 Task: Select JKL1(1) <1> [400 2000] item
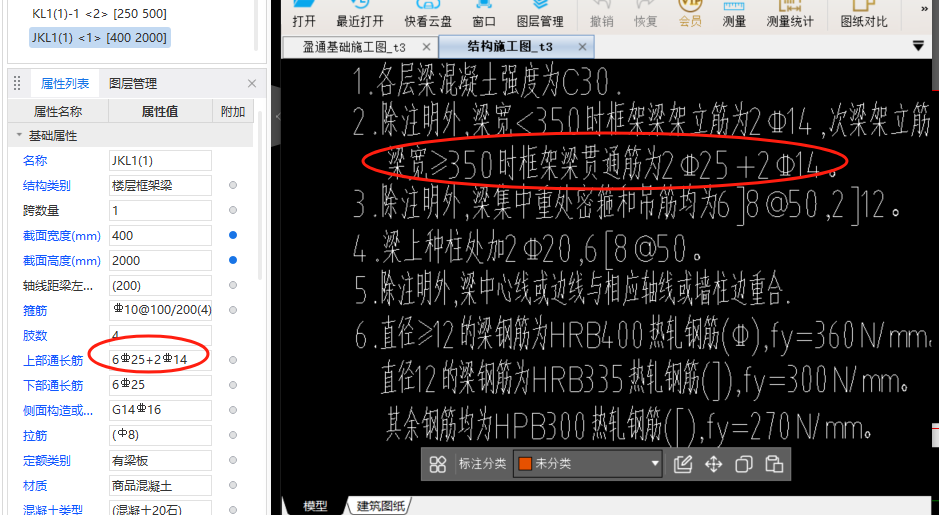[99, 38]
